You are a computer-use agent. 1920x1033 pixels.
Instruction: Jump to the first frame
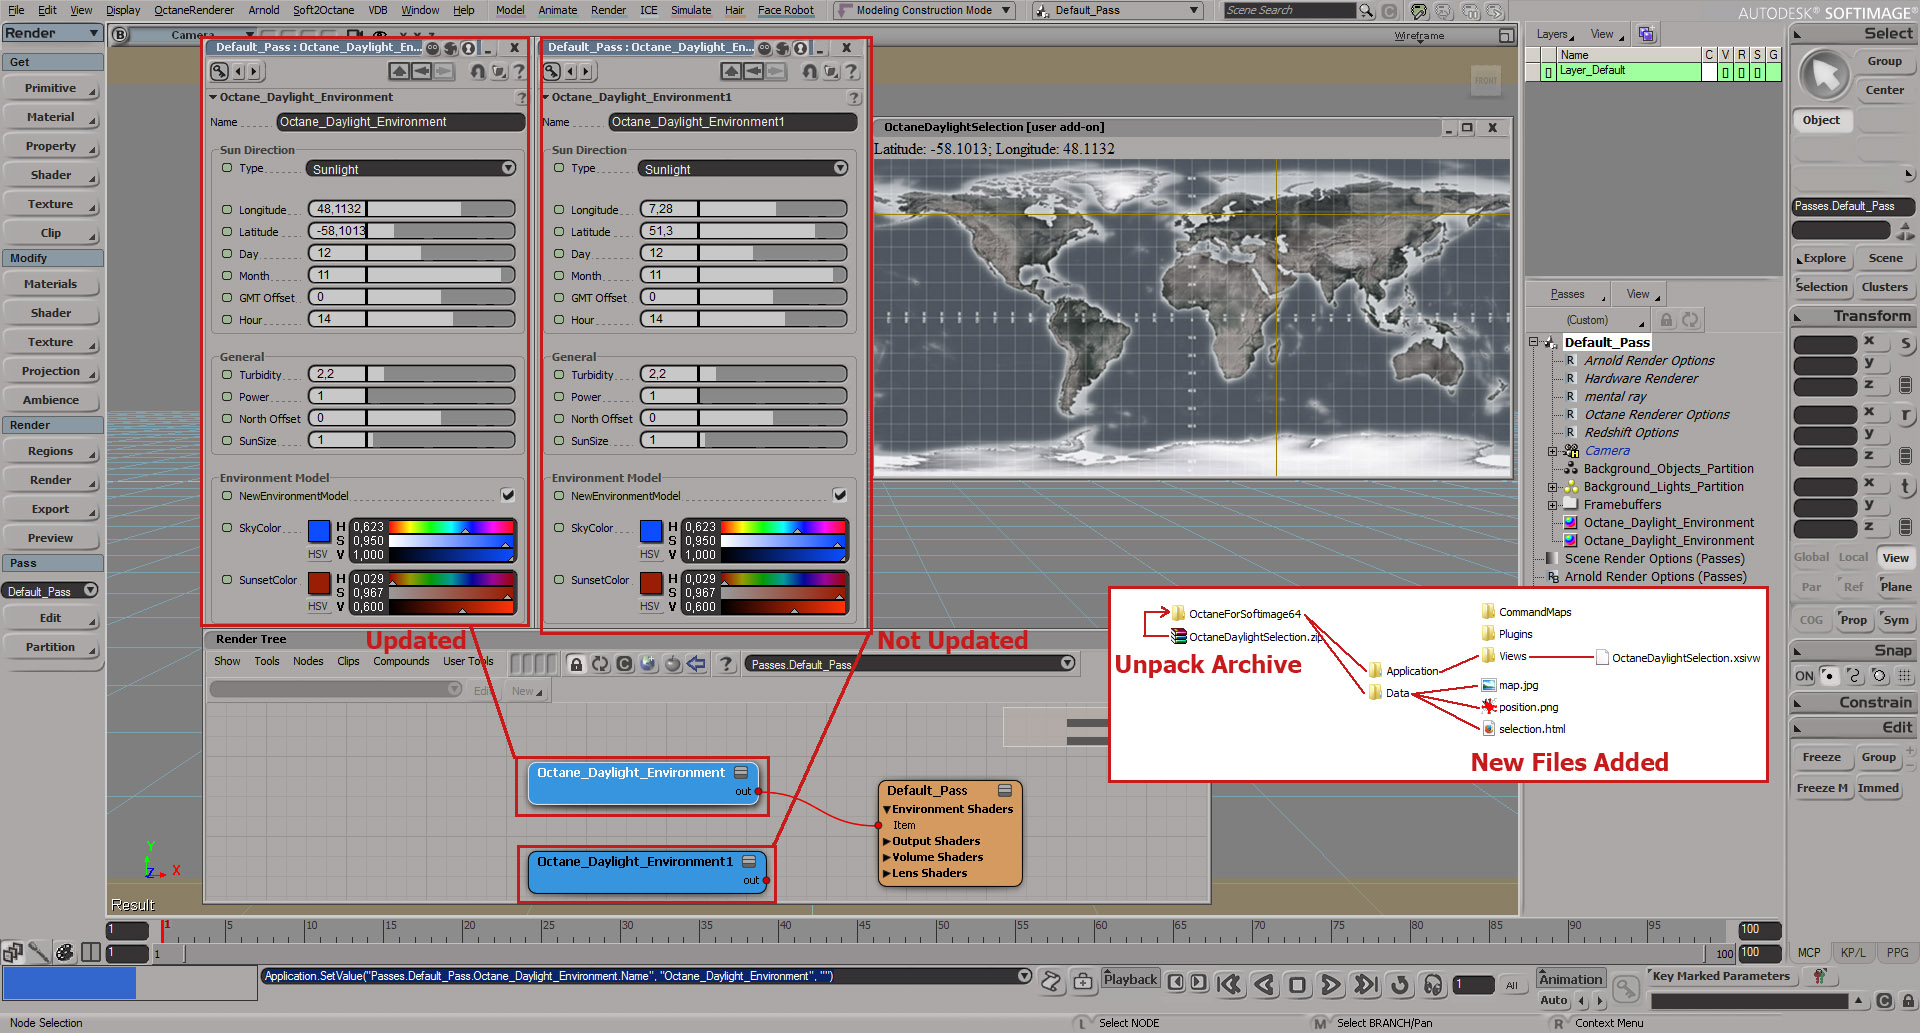[x=1229, y=985]
